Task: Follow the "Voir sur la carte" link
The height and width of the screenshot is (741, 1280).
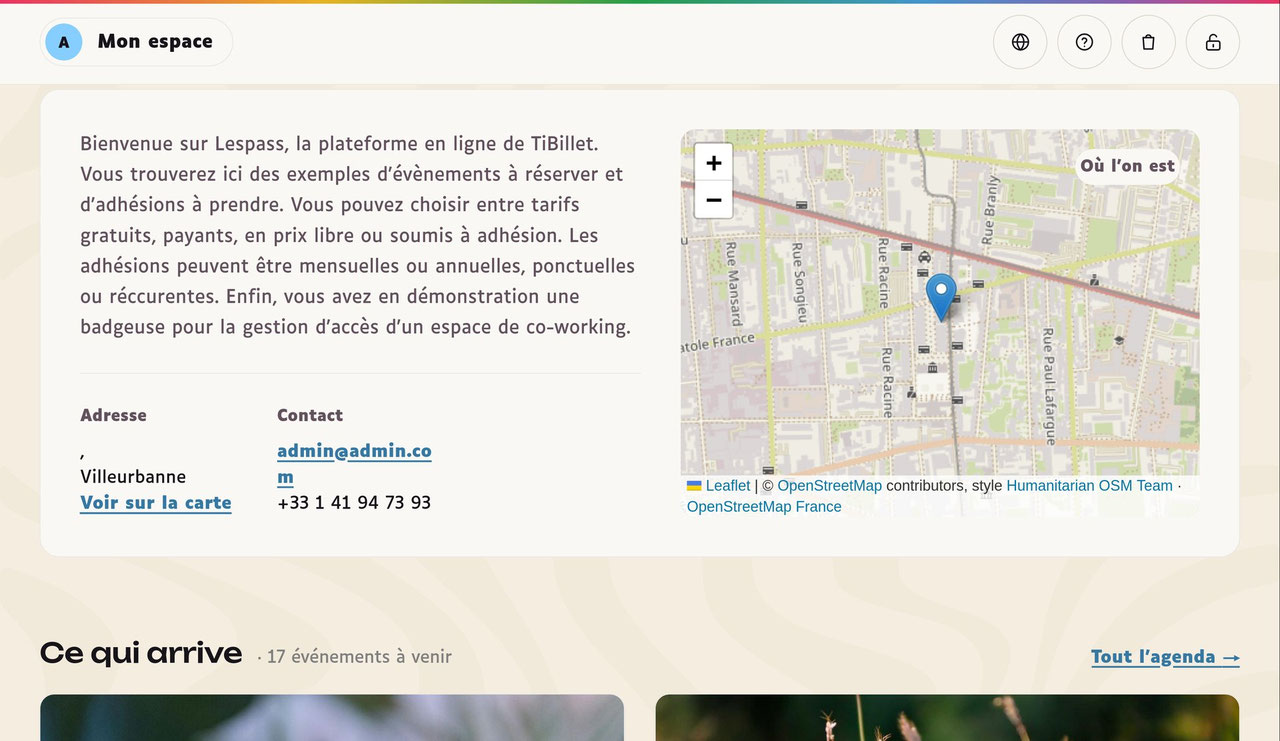Action: coord(156,503)
